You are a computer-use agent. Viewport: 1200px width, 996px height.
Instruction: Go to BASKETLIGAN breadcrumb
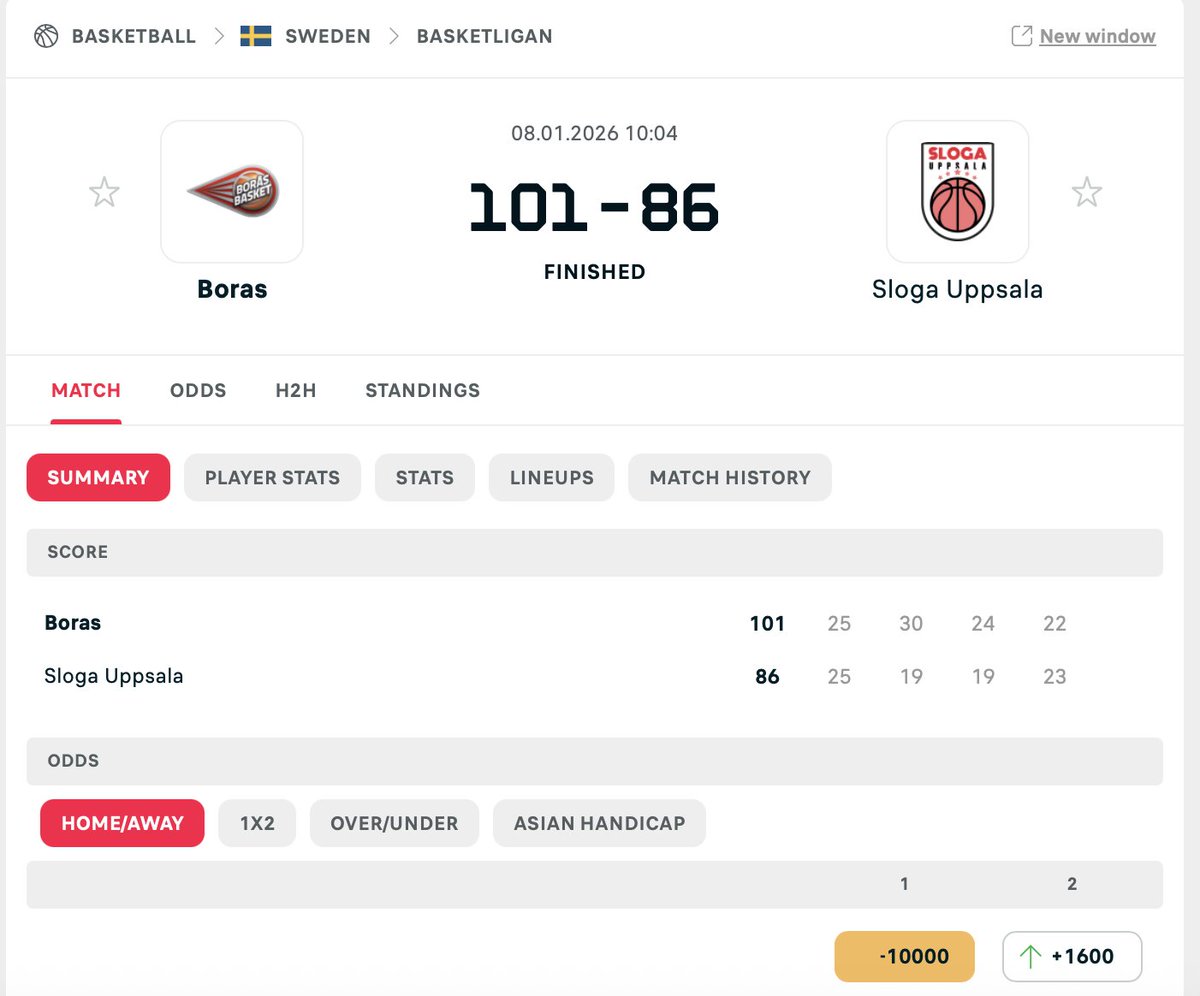point(485,36)
